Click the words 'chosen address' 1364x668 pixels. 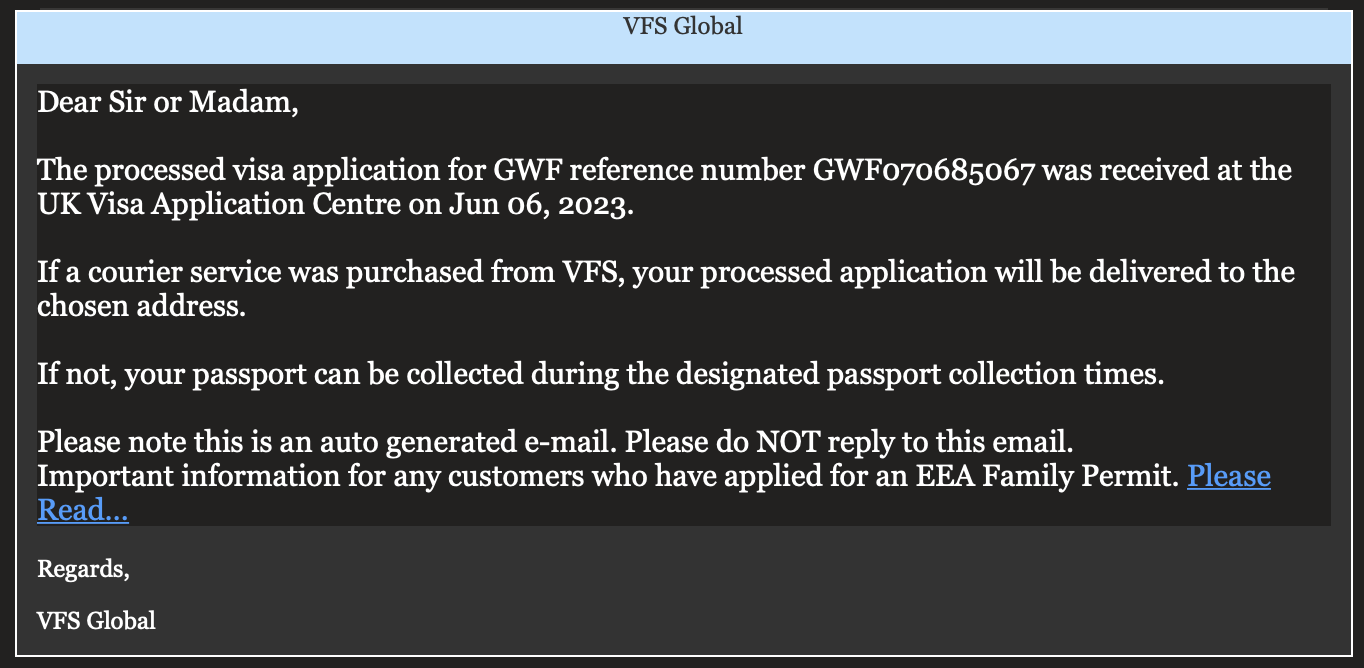click(141, 306)
